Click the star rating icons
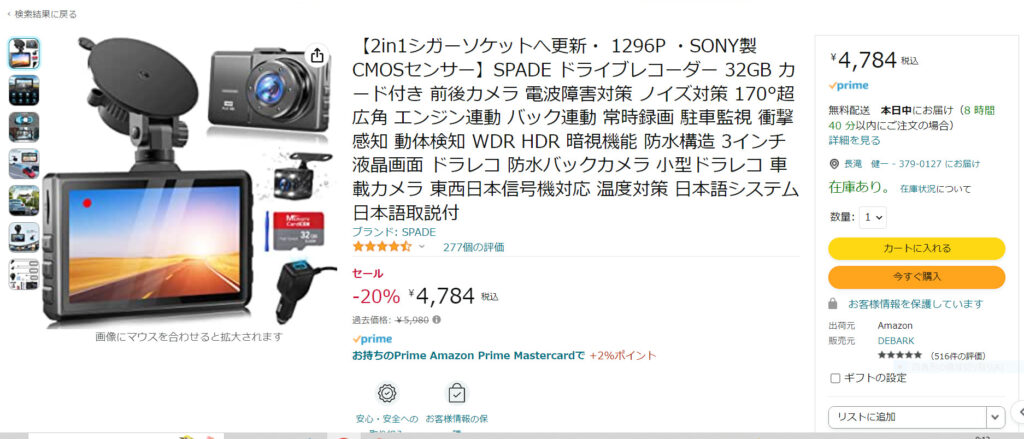The image size is (1024, 439). coord(382,247)
